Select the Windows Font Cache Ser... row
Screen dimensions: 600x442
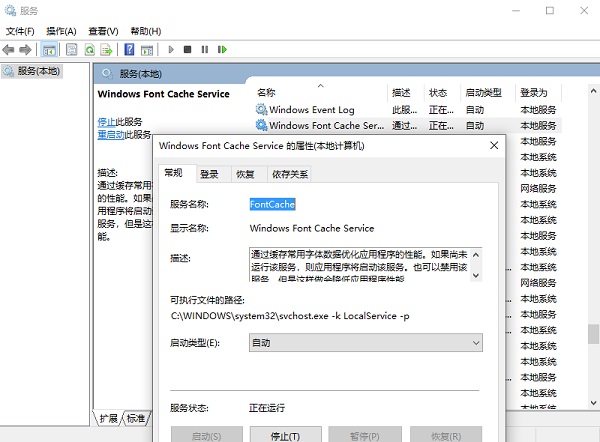[407, 126]
